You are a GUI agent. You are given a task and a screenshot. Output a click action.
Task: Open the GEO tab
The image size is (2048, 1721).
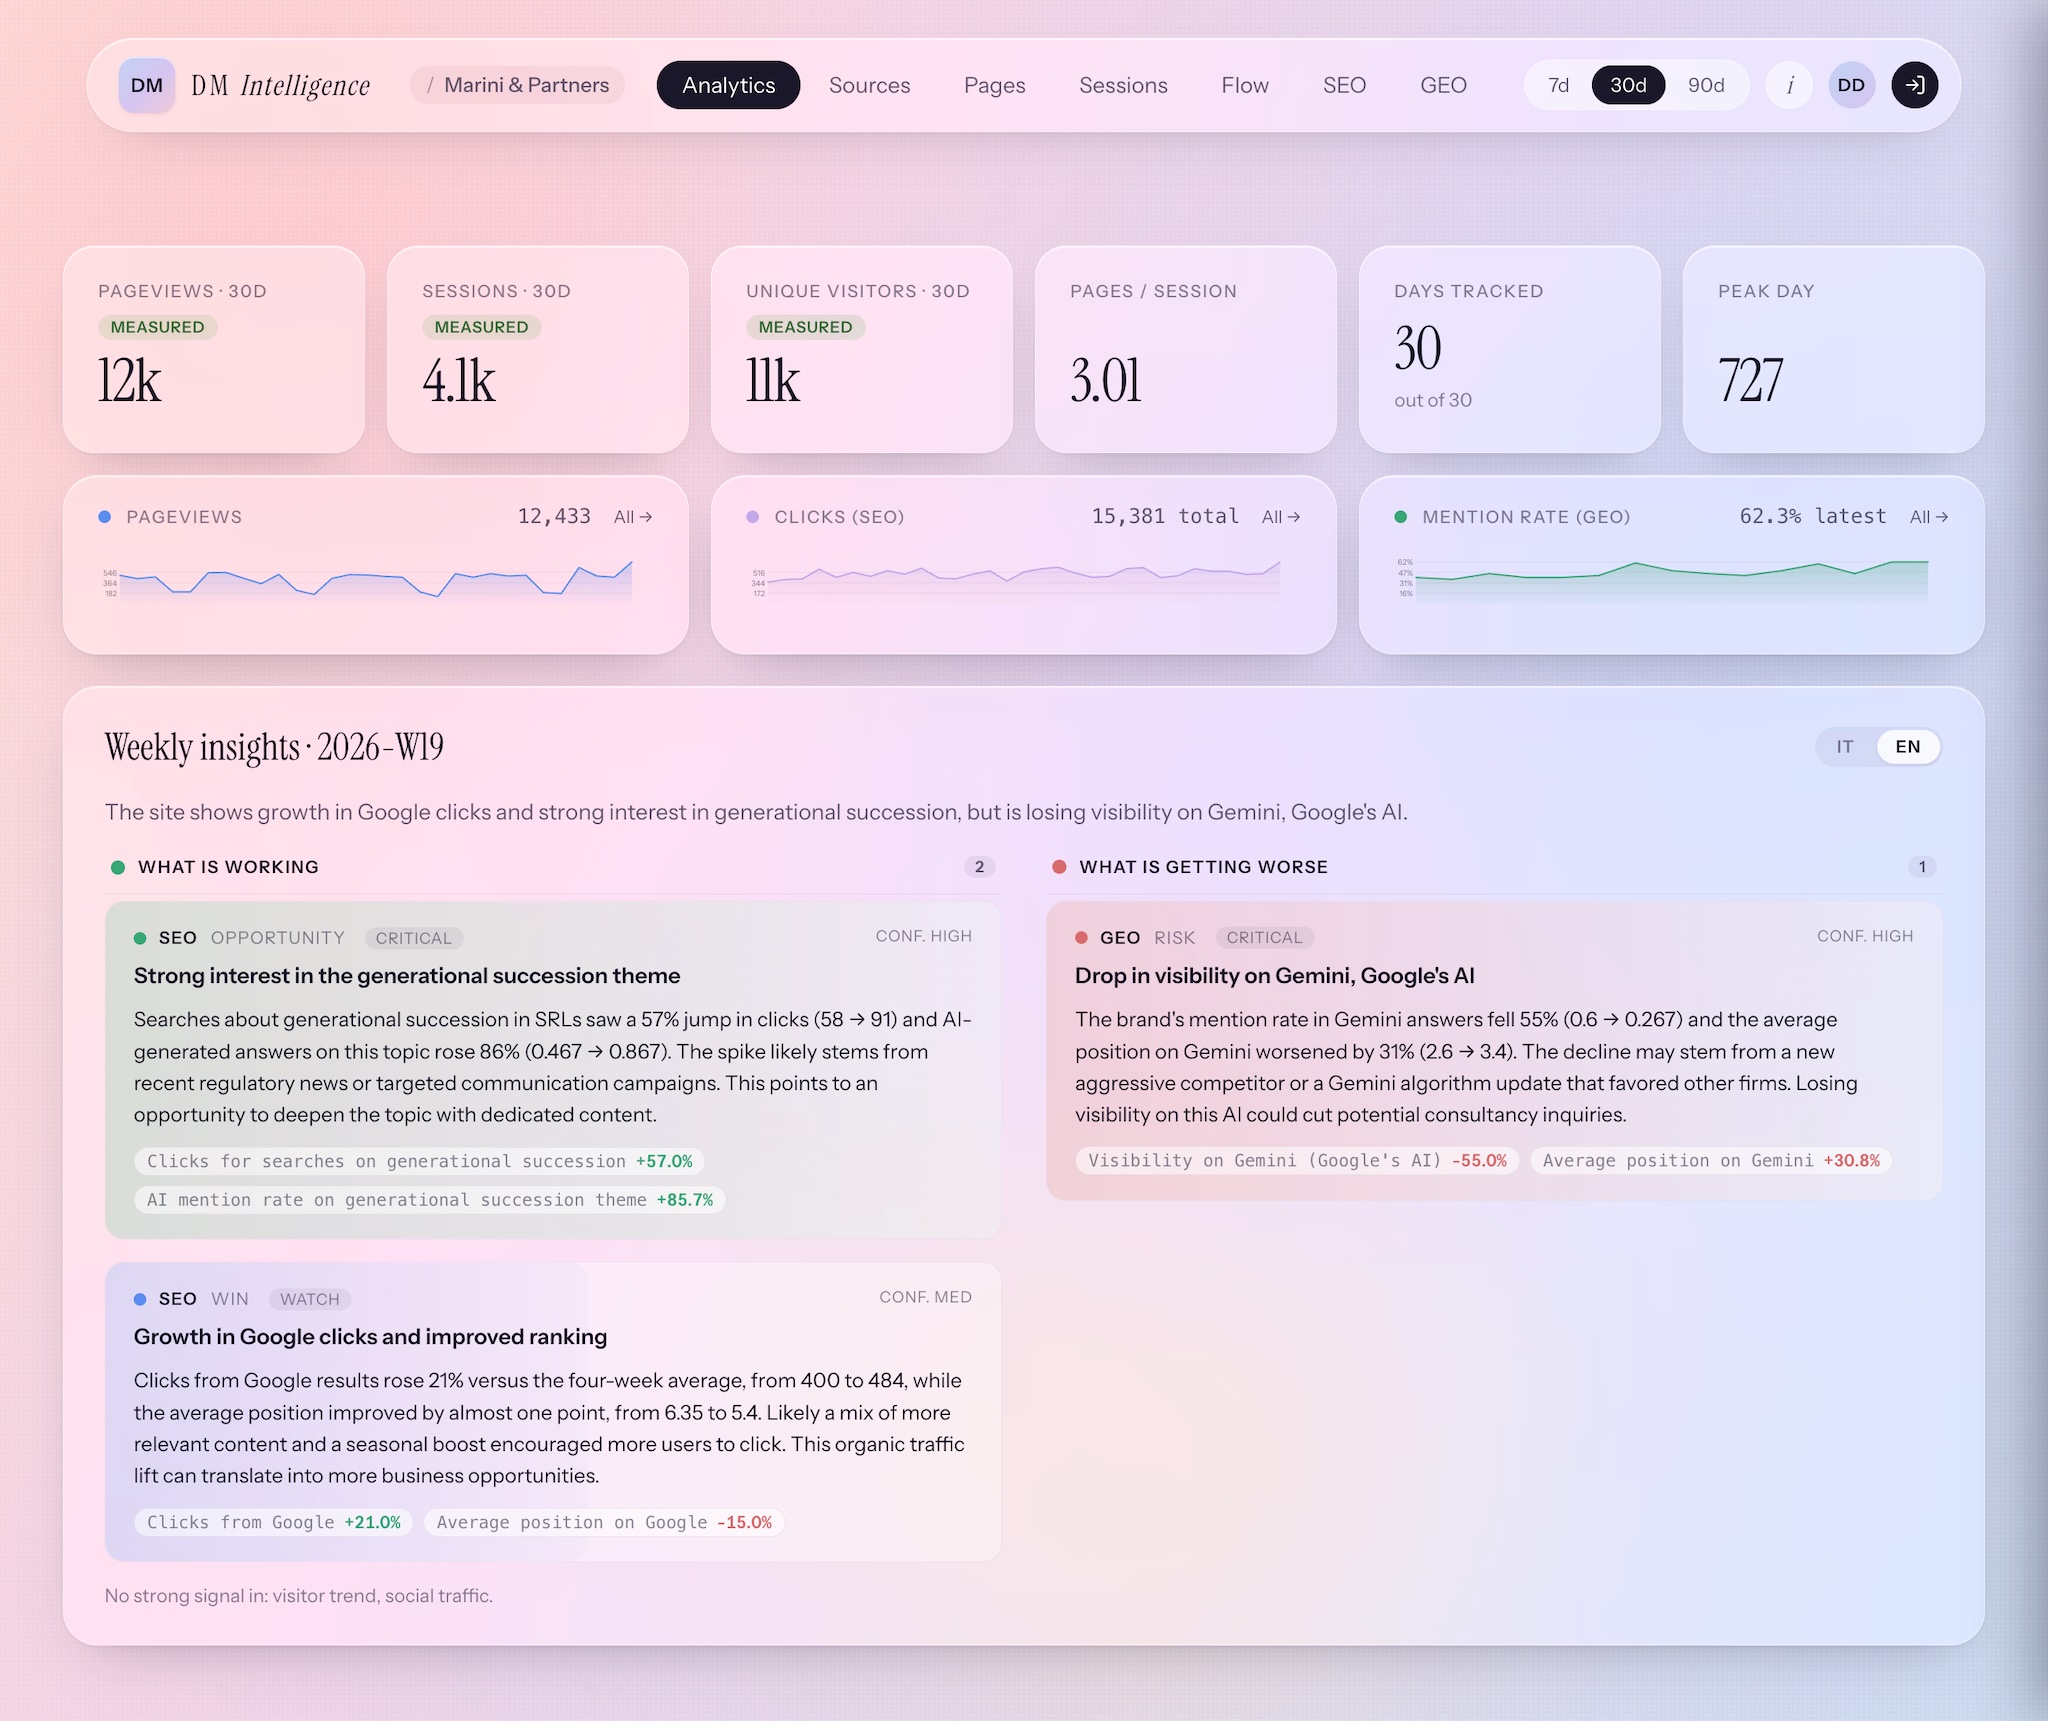[1443, 85]
